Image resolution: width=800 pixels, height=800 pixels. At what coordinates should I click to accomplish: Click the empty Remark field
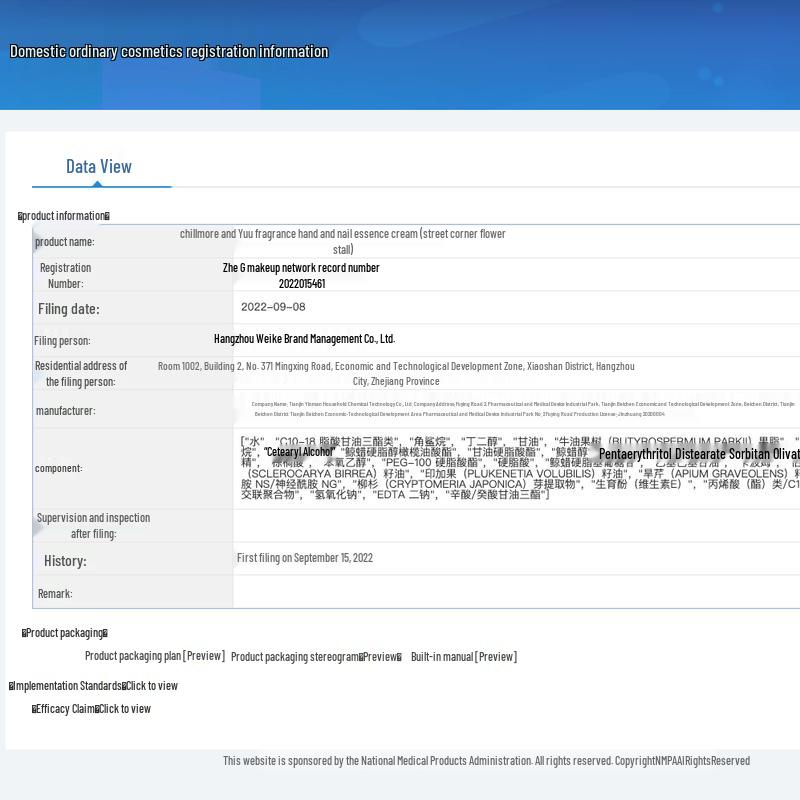(x=515, y=592)
